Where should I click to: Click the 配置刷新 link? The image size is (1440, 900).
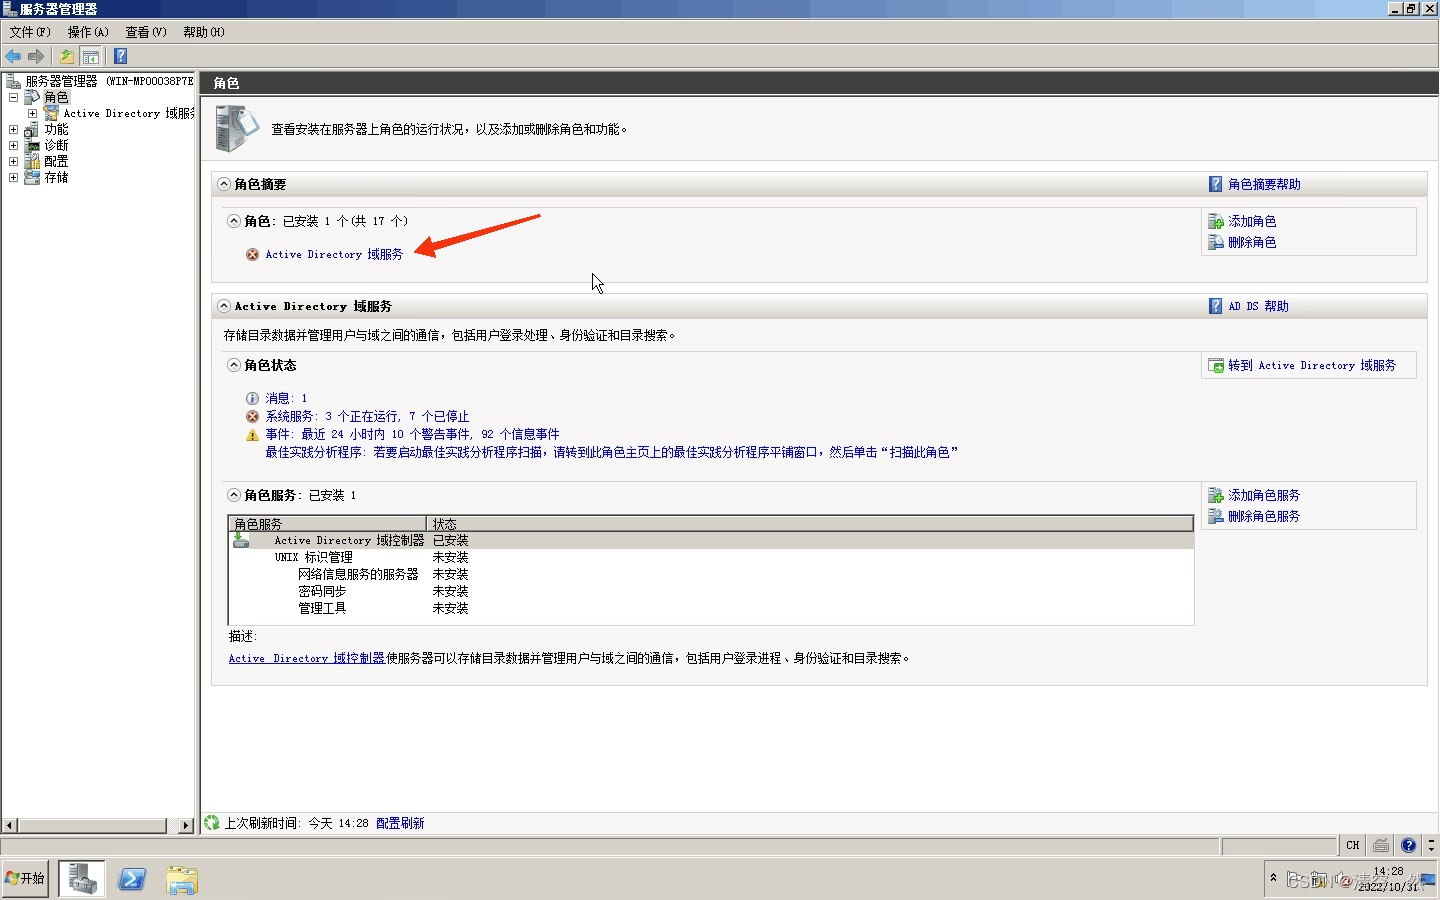400,823
